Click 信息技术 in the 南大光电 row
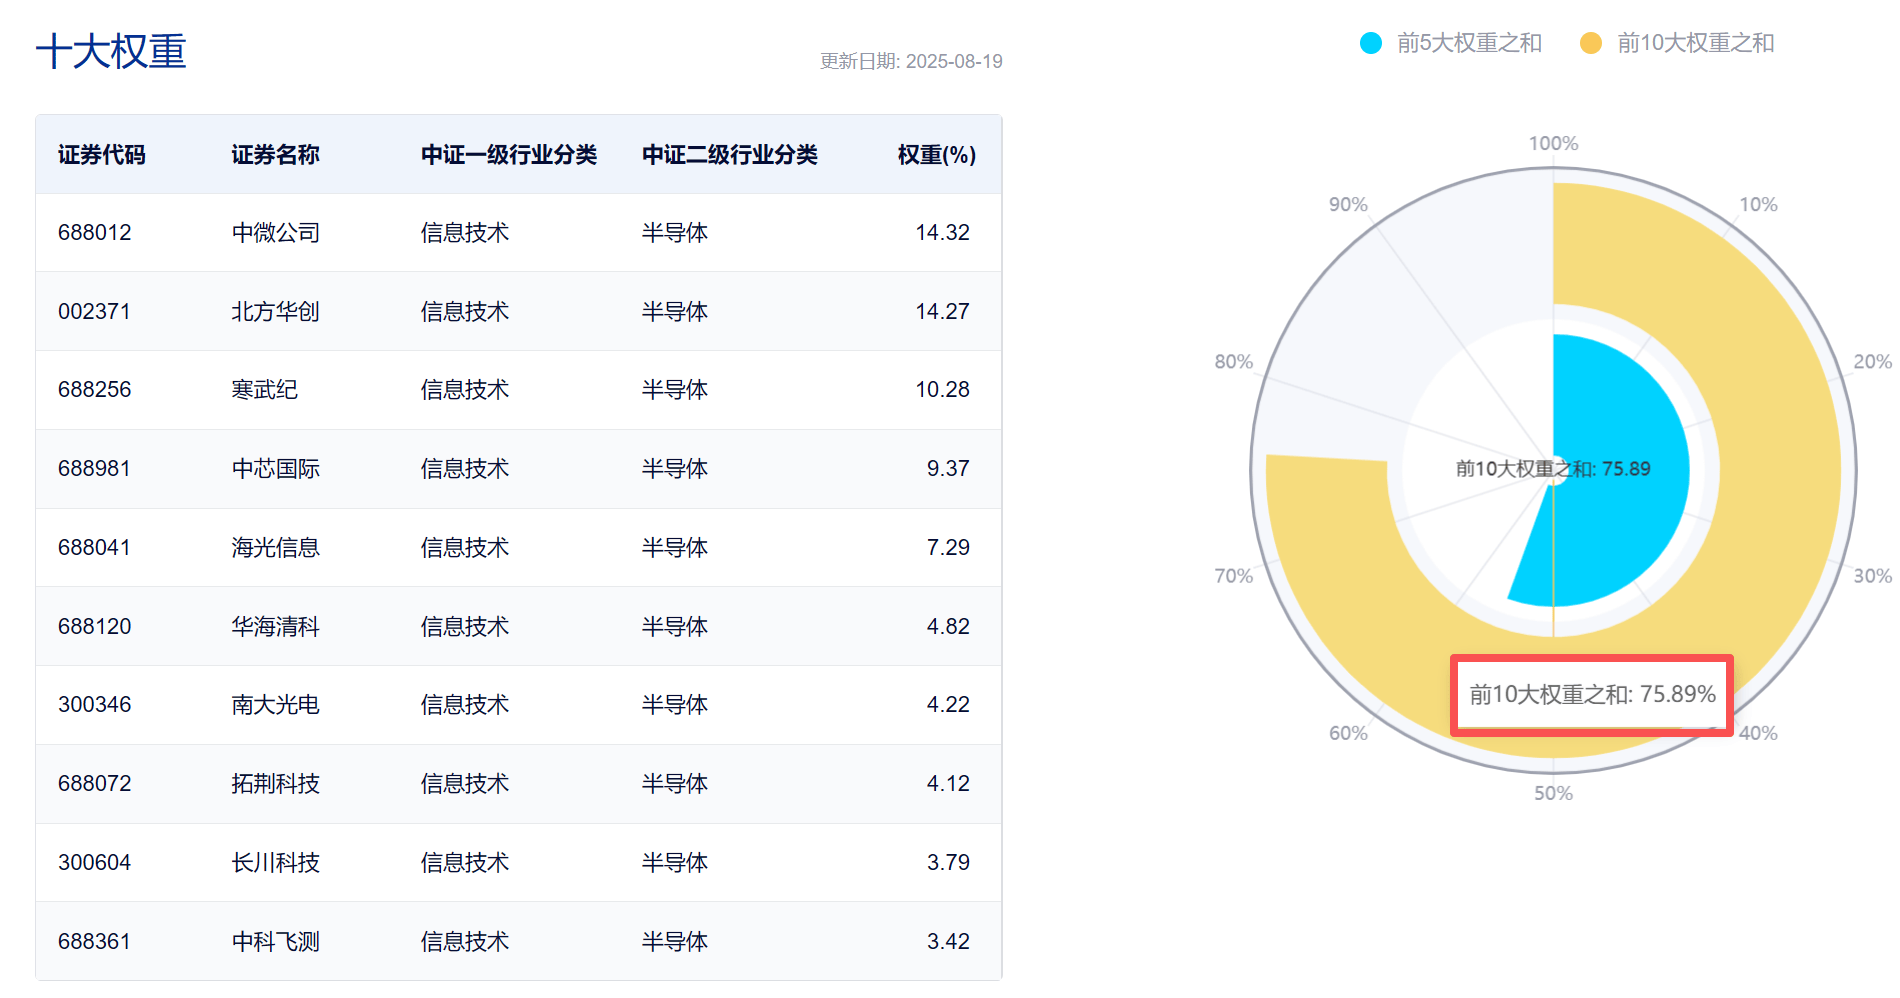This screenshot has width=1900, height=998. [x=465, y=705]
